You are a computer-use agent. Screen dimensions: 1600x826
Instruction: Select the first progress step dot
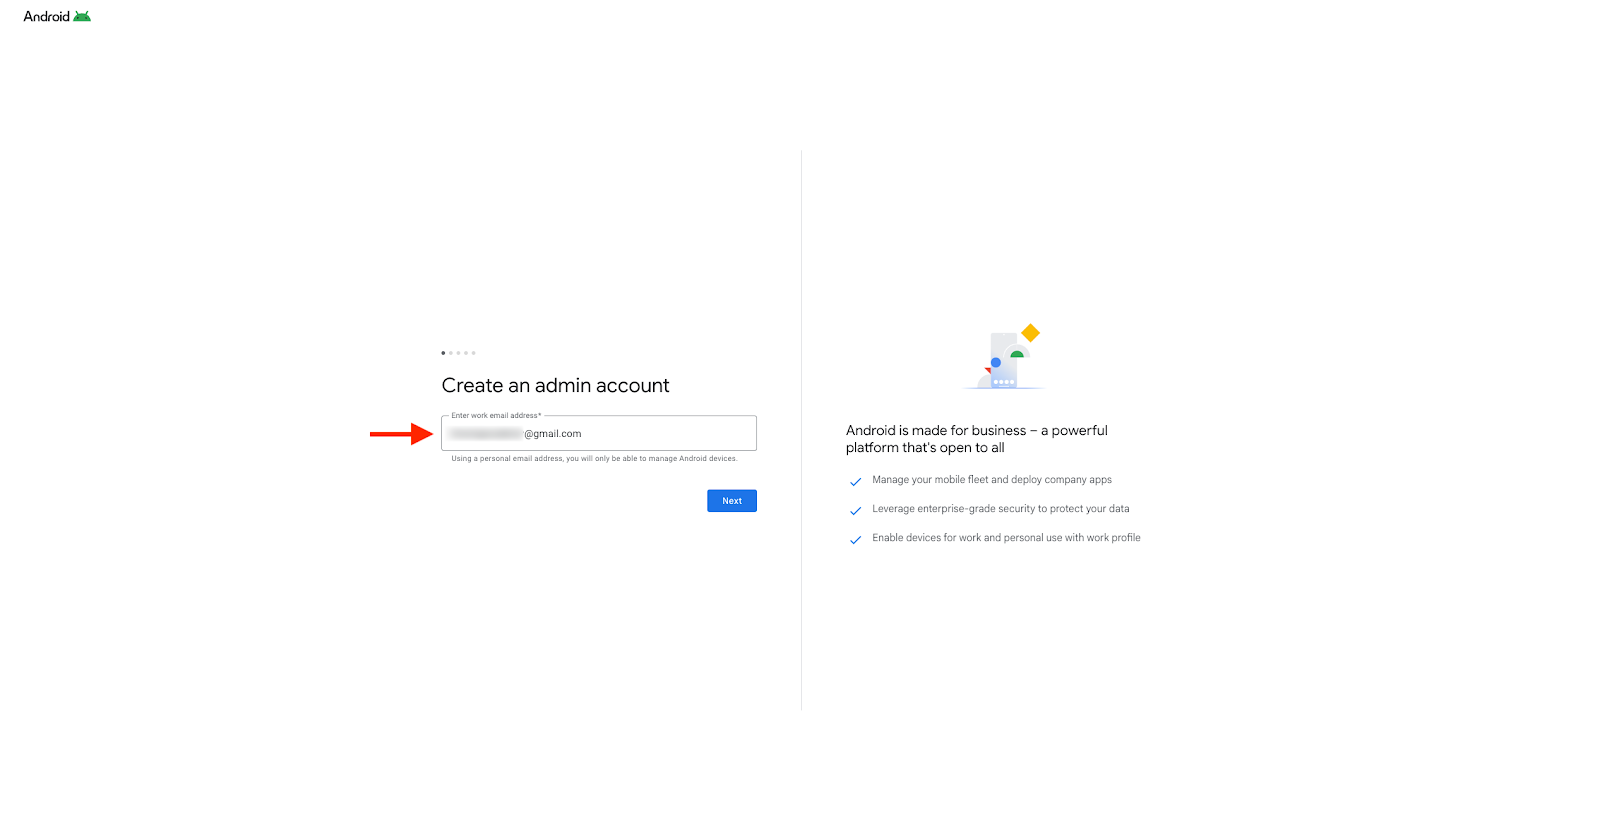(x=443, y=353)
